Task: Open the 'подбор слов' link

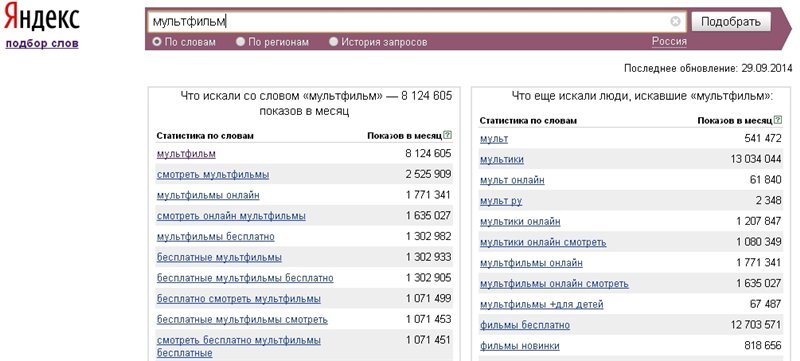Action: pos(42,43)
